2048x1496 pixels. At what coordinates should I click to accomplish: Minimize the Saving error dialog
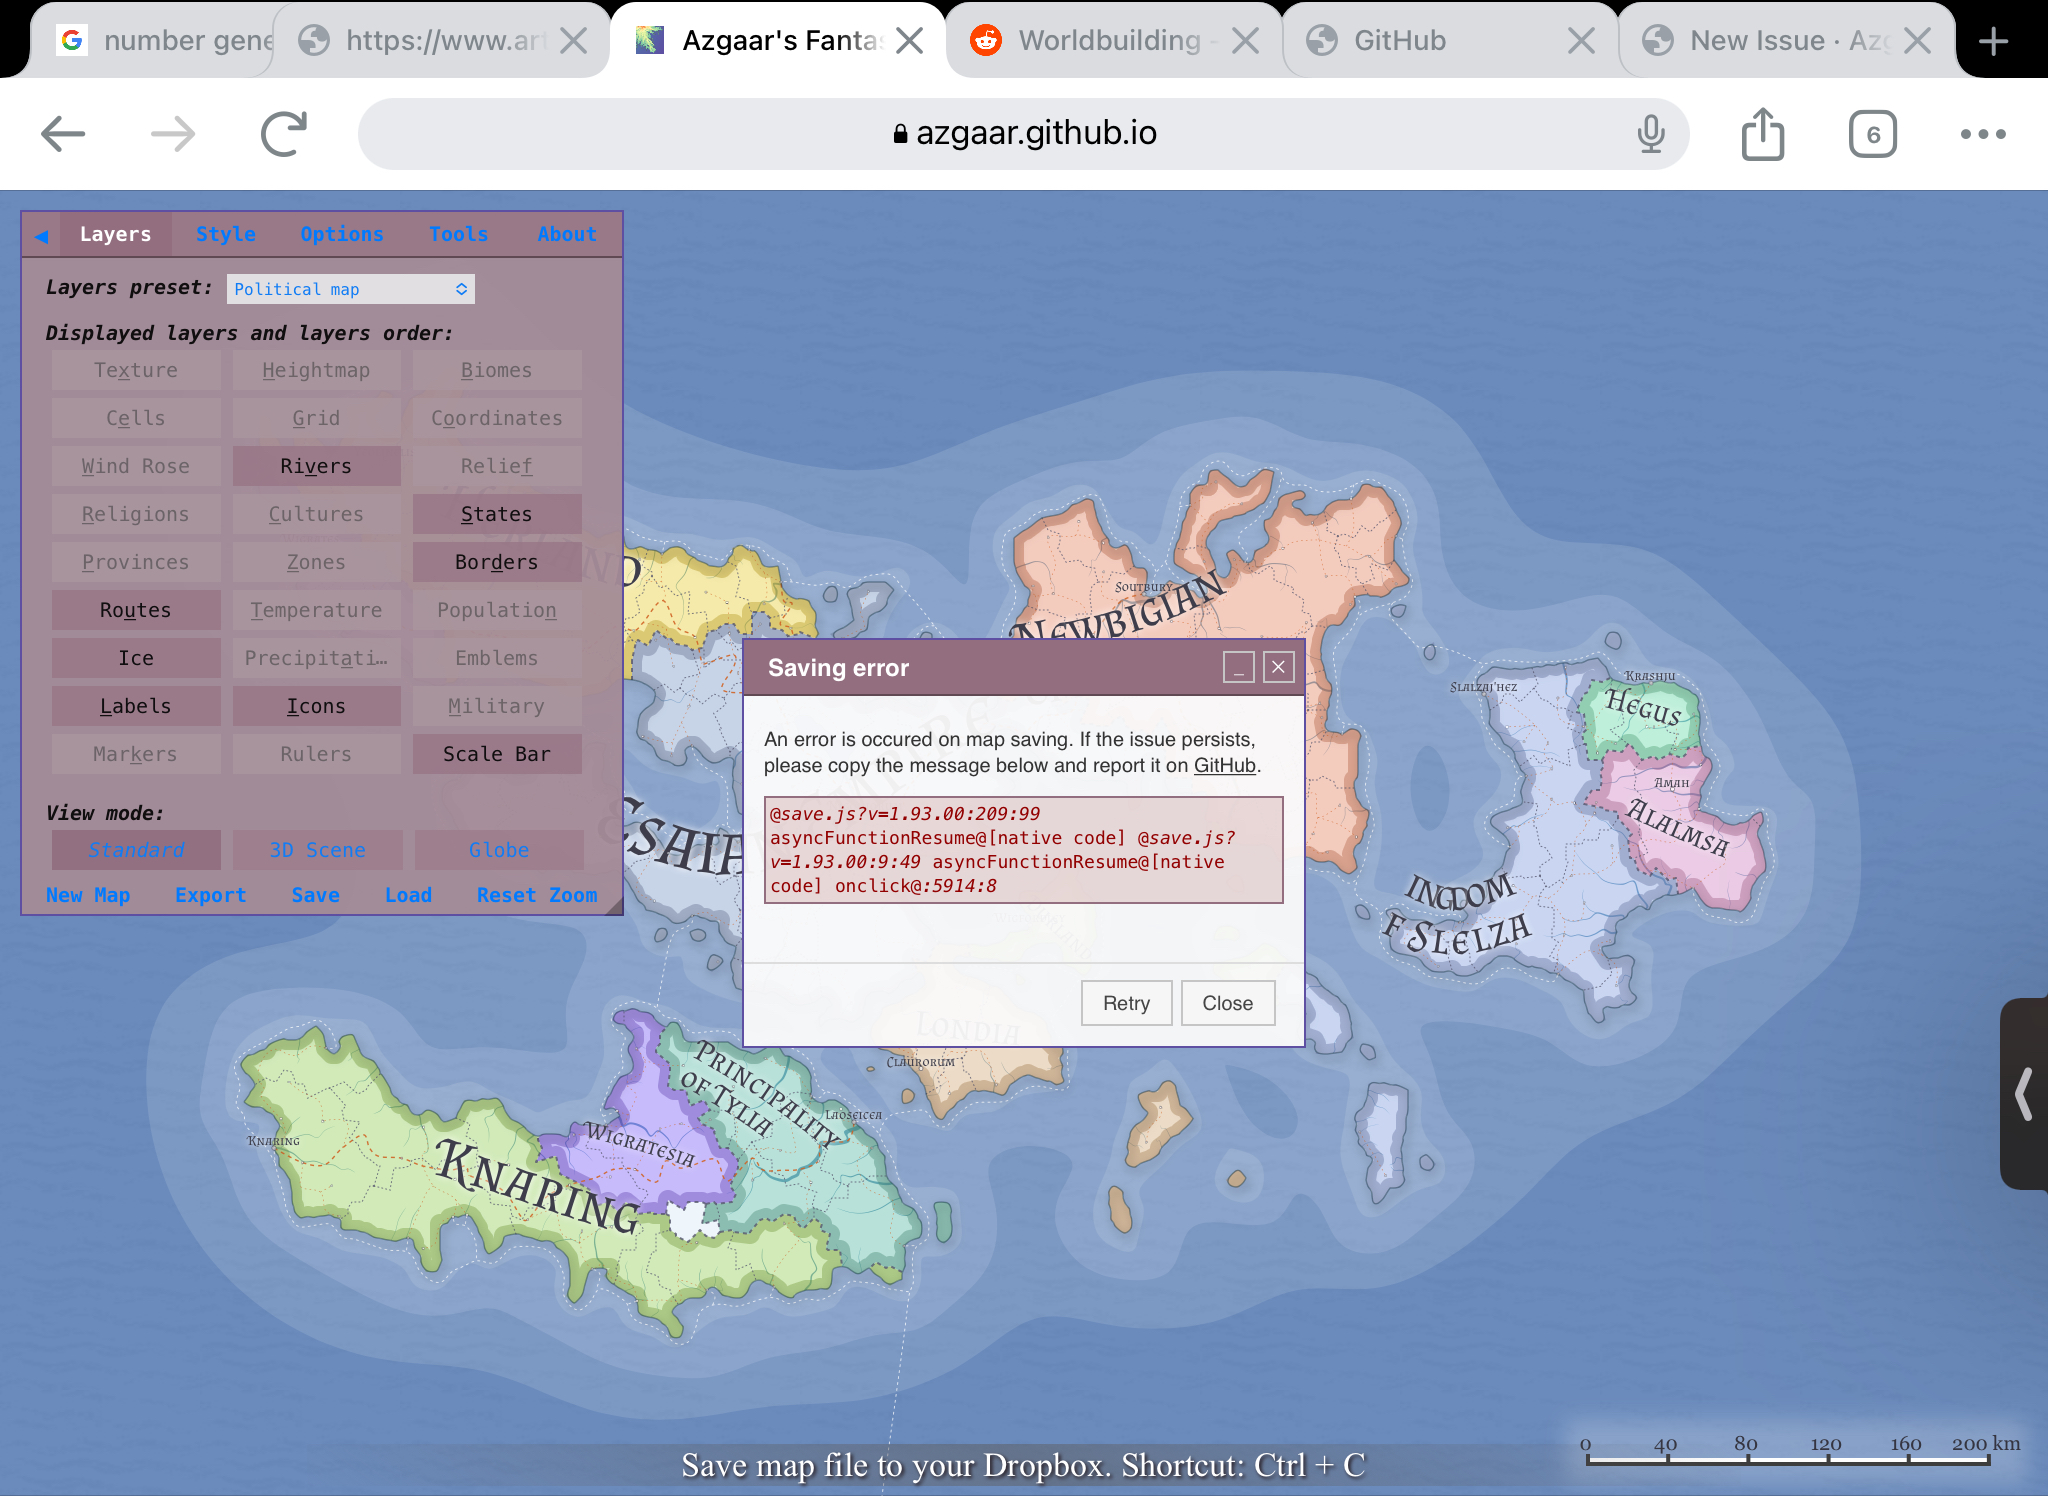[x=1239, y=667]
